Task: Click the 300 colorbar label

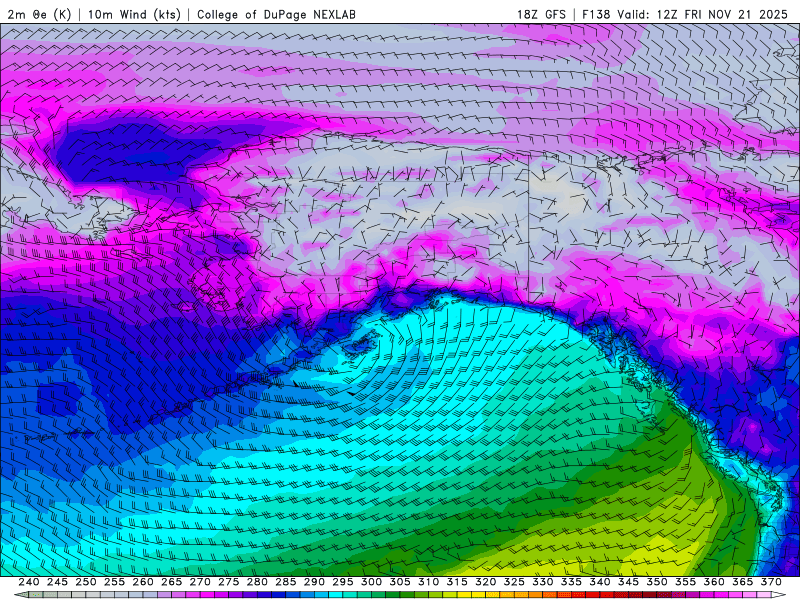Action: [x=371, y=582]
